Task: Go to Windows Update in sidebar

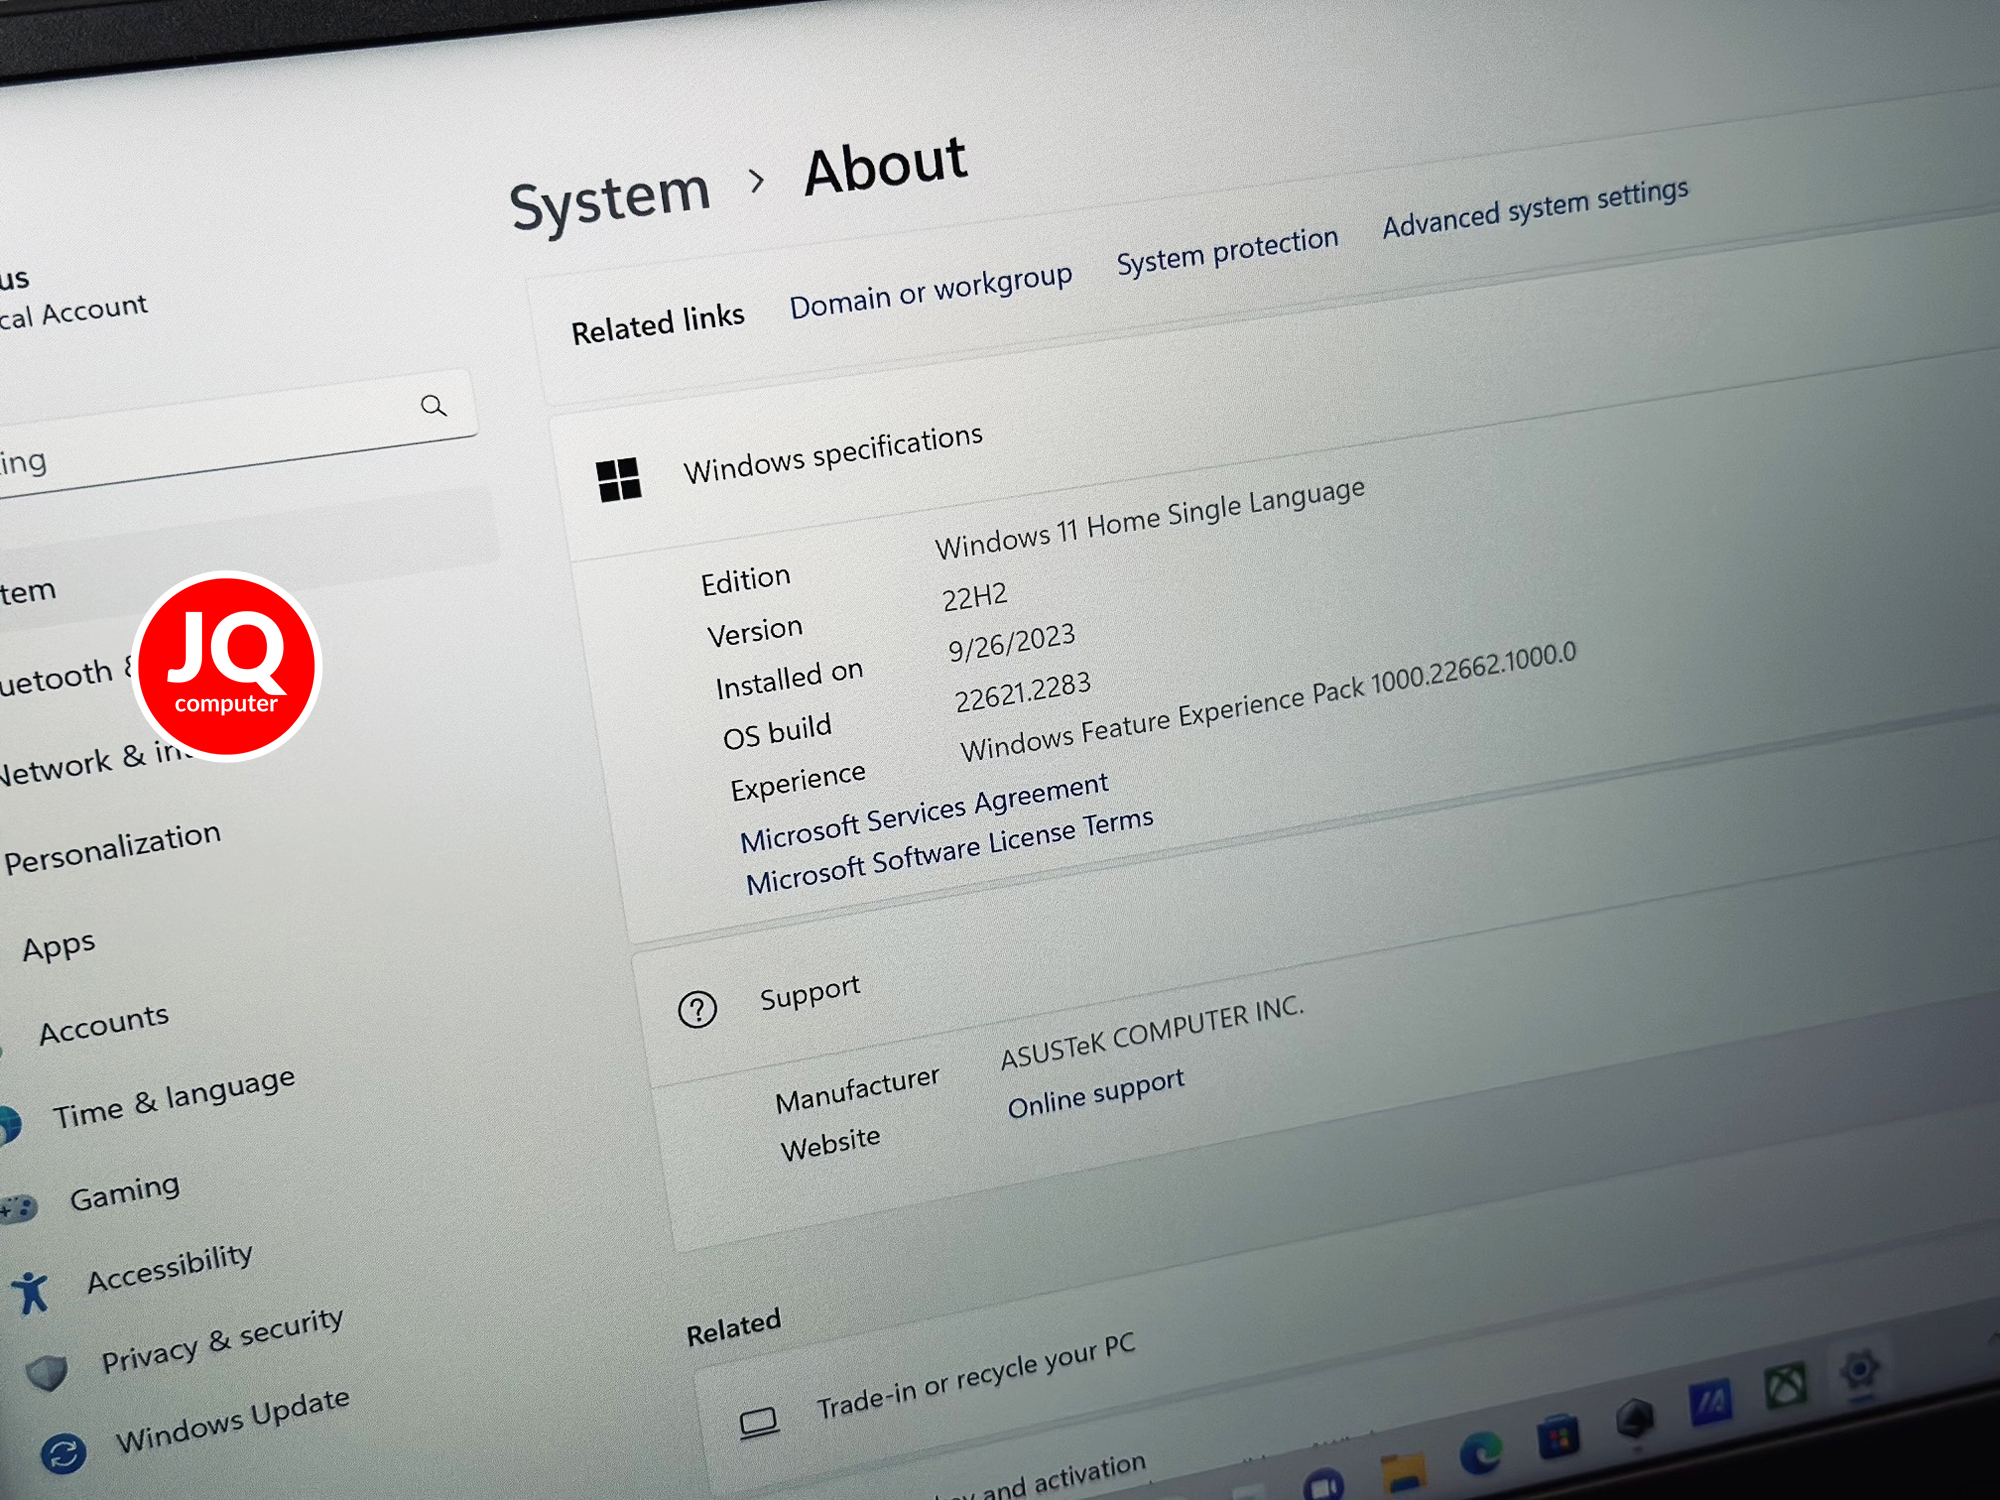Action: (232, 1420)
